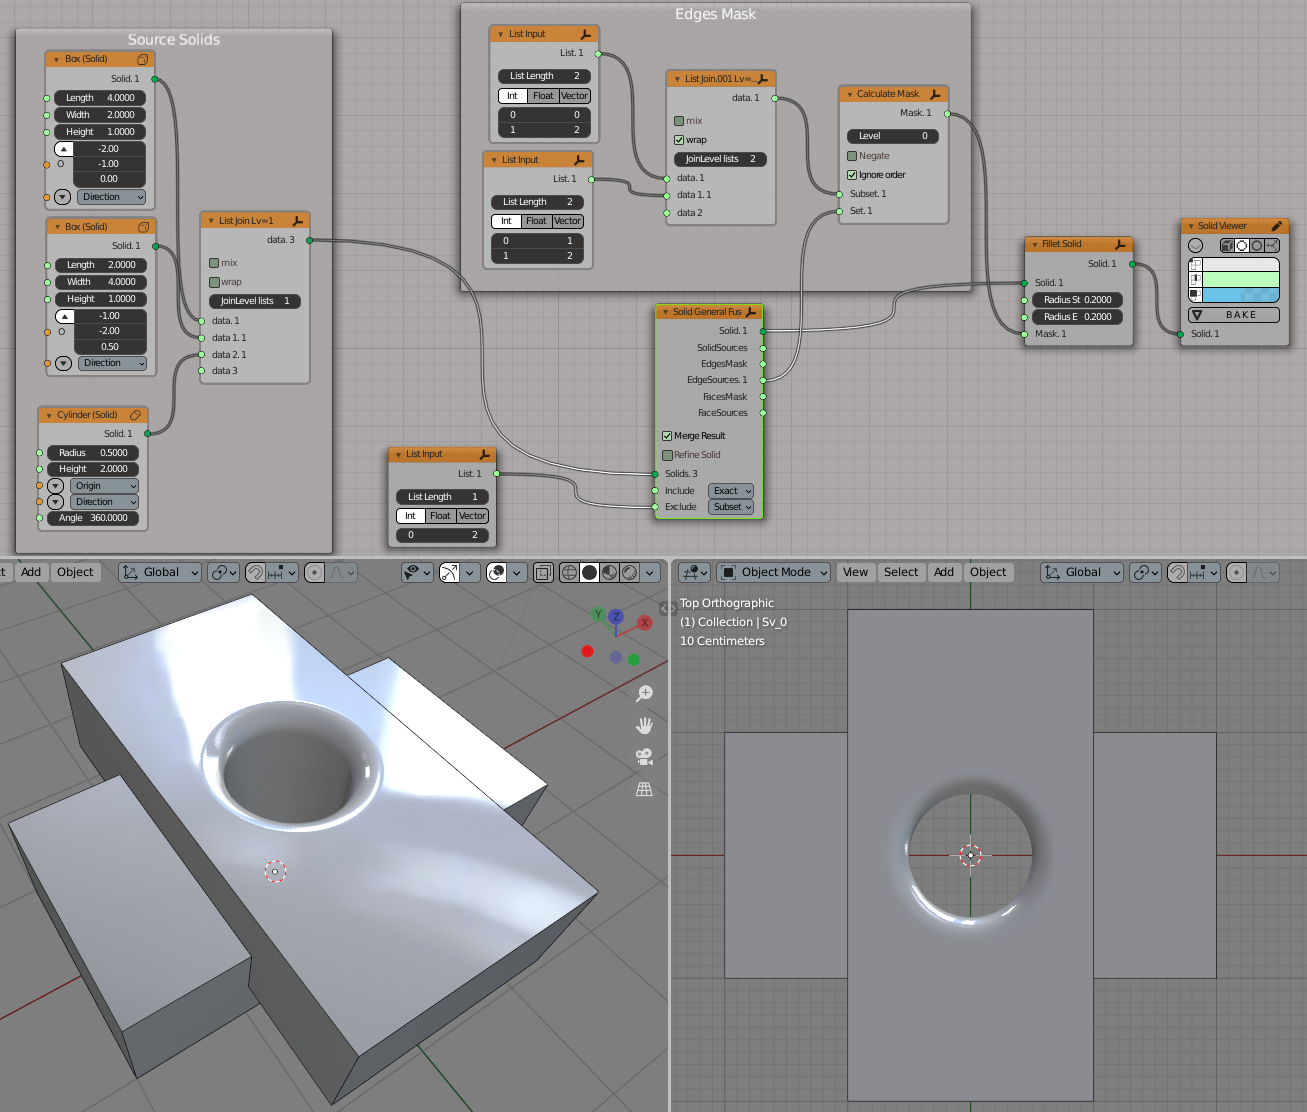This screenshot has width=1307, height=1112.
Task: Collapse the Fillet Solid node
Action: pyautogui.click(x=1035, y=244)
